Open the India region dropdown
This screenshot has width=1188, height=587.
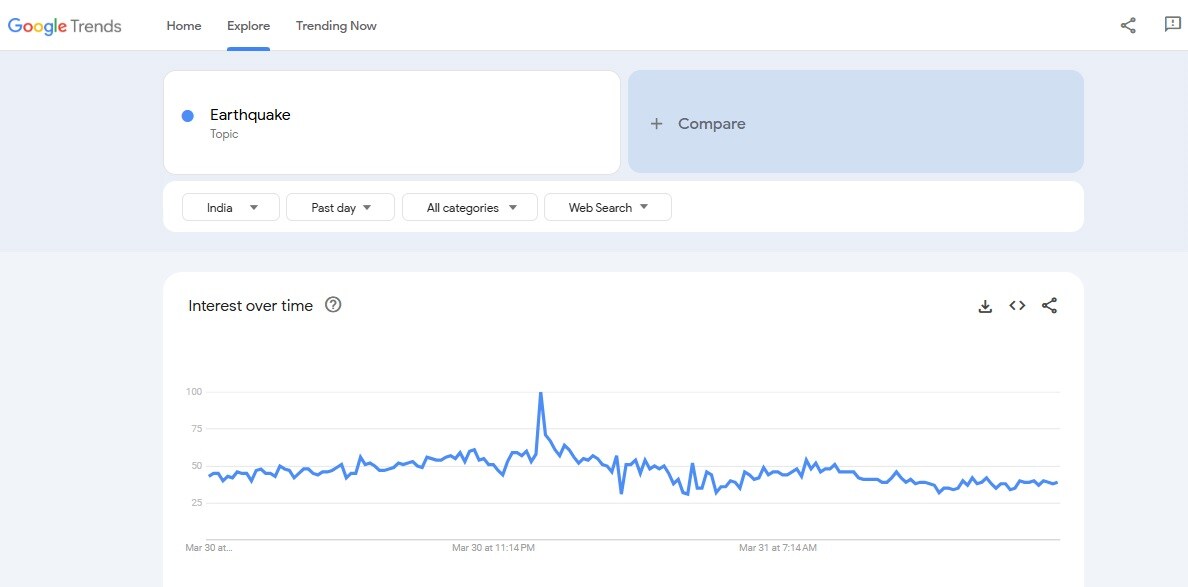tap(231, 208)
